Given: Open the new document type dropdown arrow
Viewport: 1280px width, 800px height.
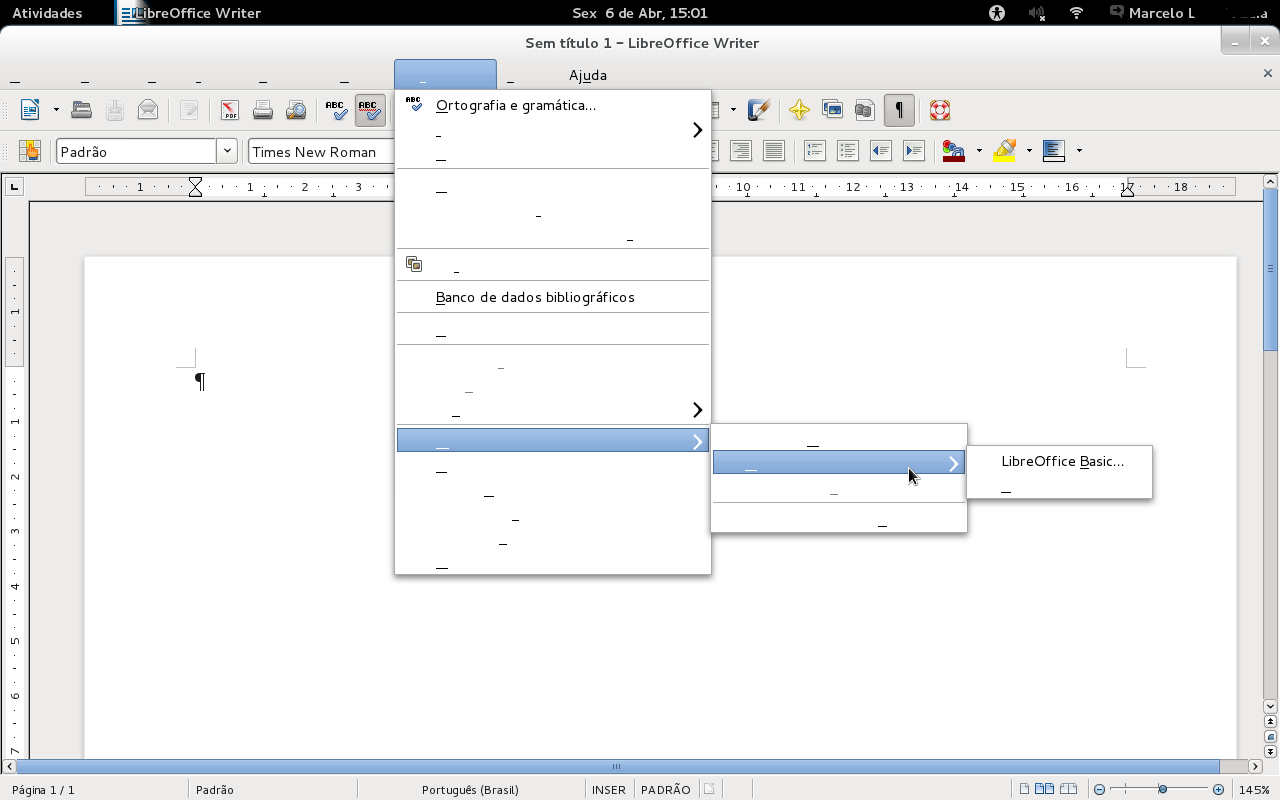Looking at the screenshot, I should click(56, 110).
